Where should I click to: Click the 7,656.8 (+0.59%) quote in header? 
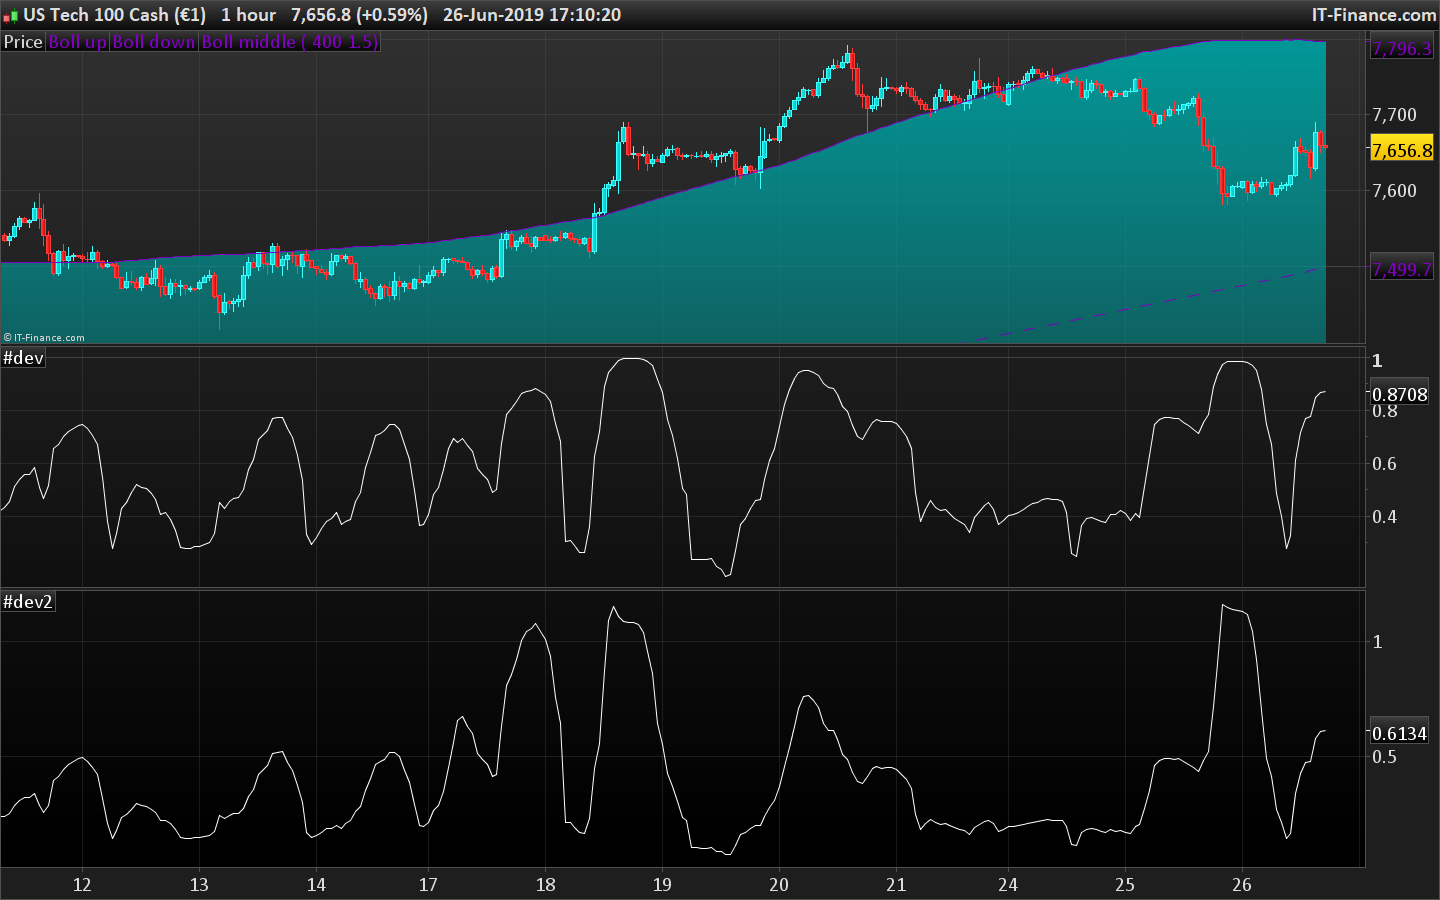click(x=359, y=15)
